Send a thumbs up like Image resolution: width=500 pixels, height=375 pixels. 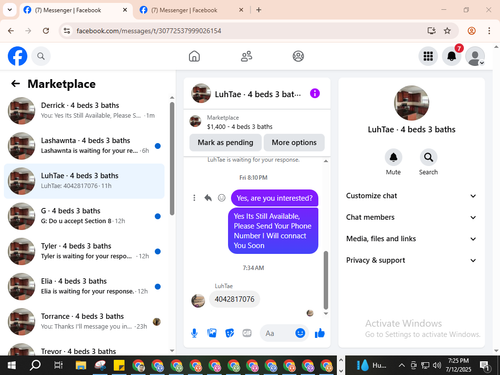pyautogui.click(x=320, y=333)
